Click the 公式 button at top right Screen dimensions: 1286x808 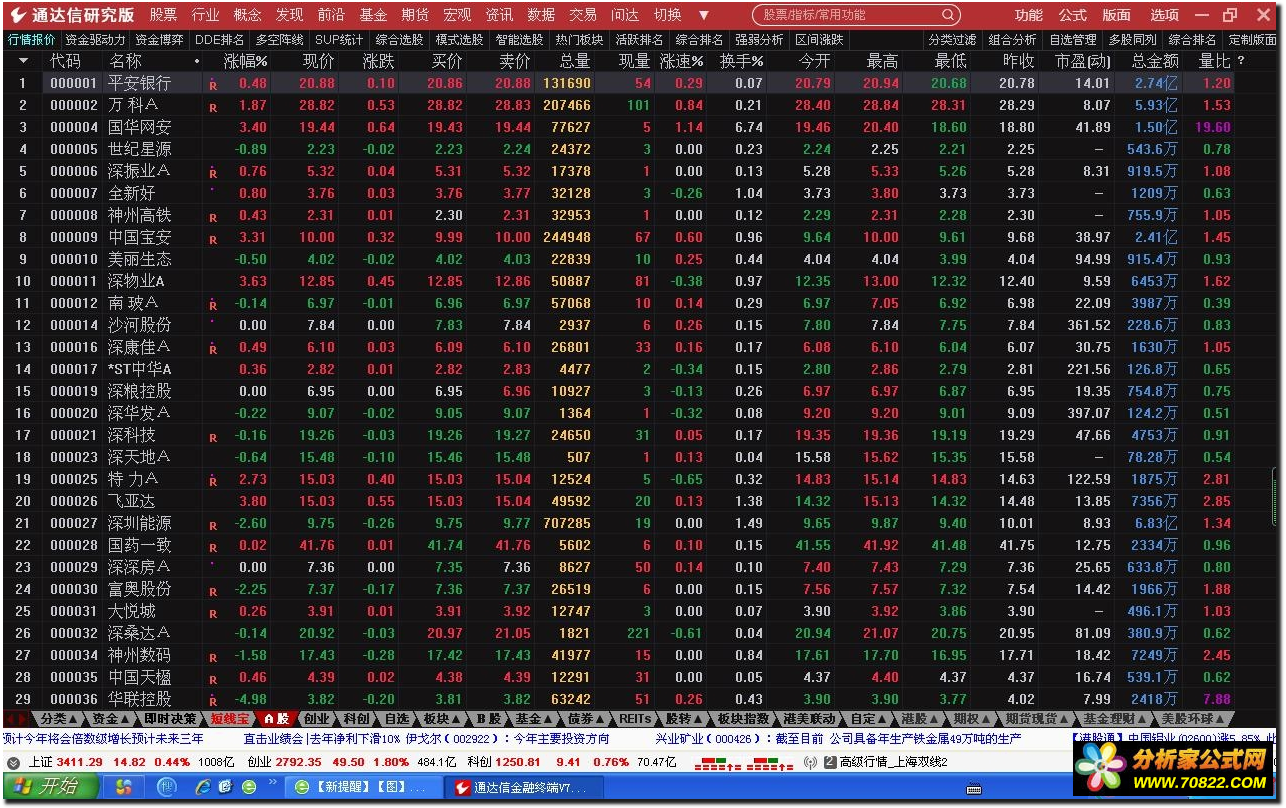pyautogui.click(x=1072, y=15)
